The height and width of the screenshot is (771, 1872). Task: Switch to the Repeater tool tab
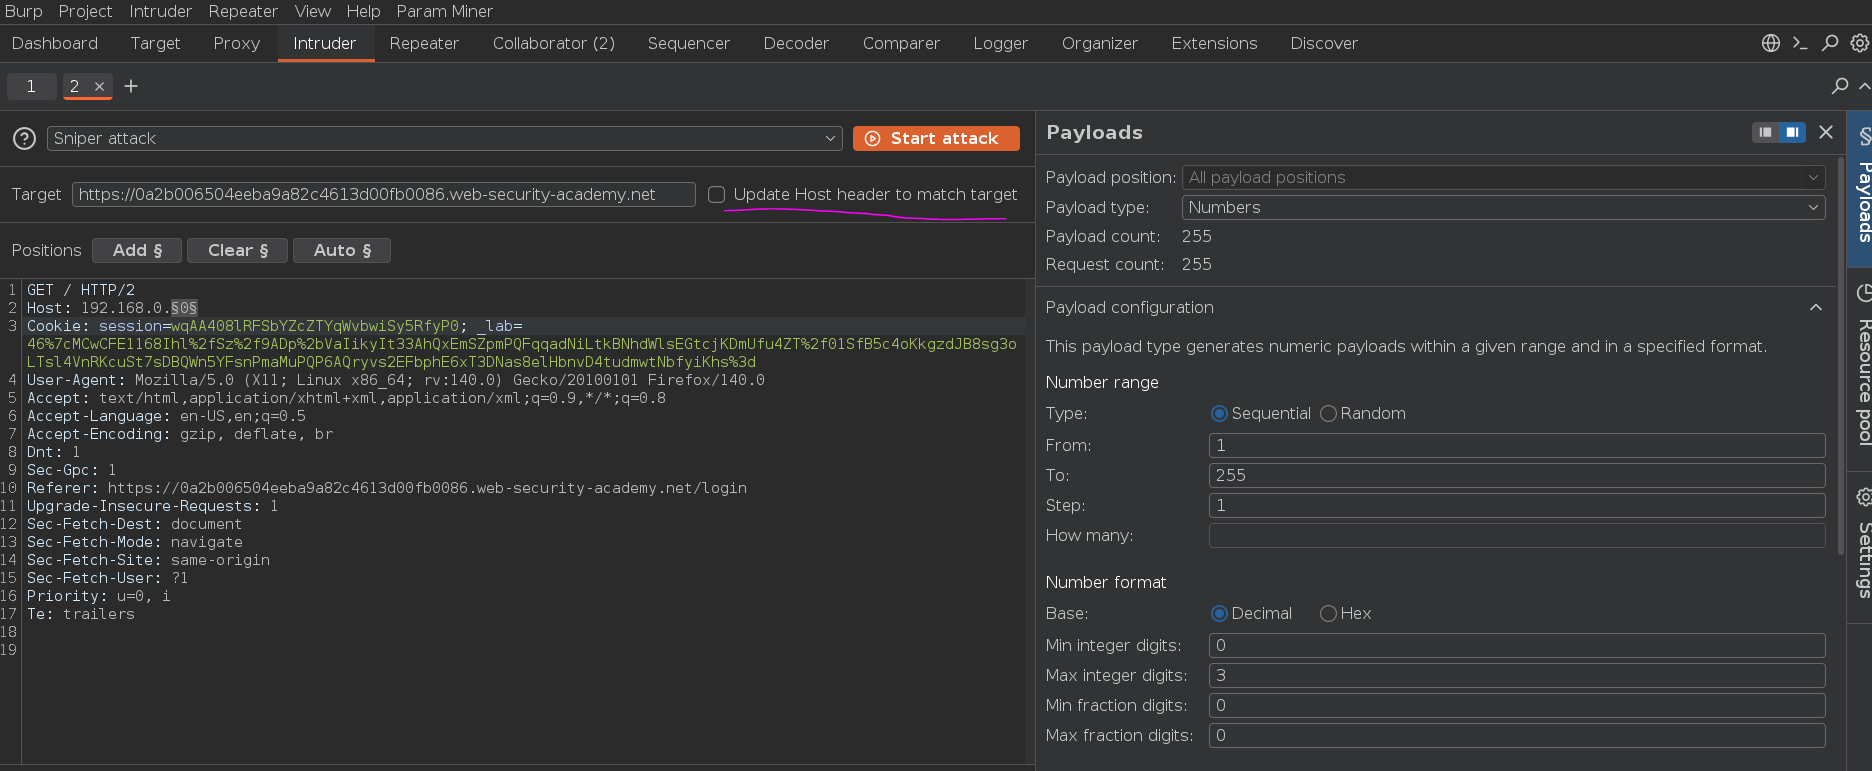pos(424,43)
